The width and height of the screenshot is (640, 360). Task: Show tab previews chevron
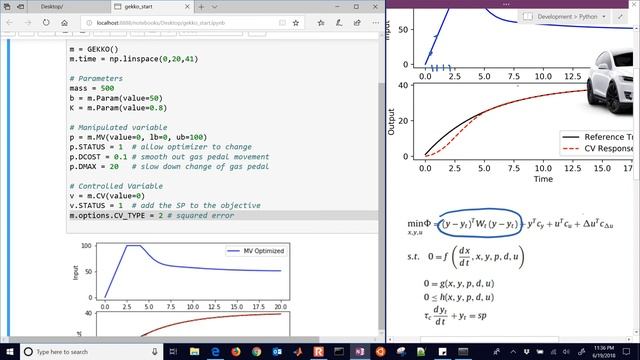tap(215, 7)
